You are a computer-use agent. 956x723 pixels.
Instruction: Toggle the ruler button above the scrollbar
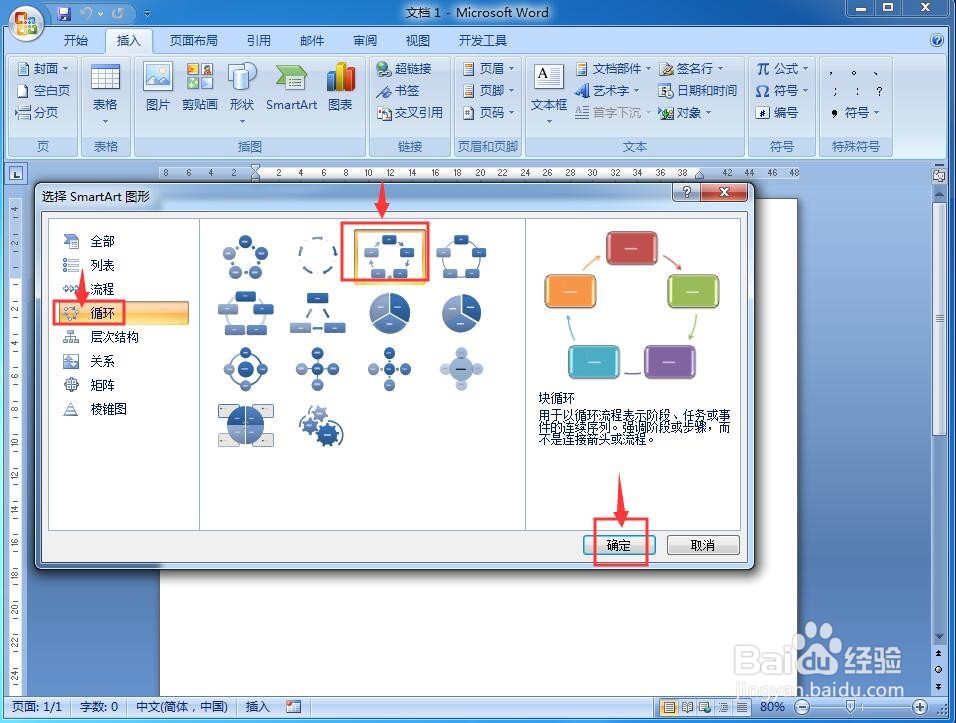point(938,176)
